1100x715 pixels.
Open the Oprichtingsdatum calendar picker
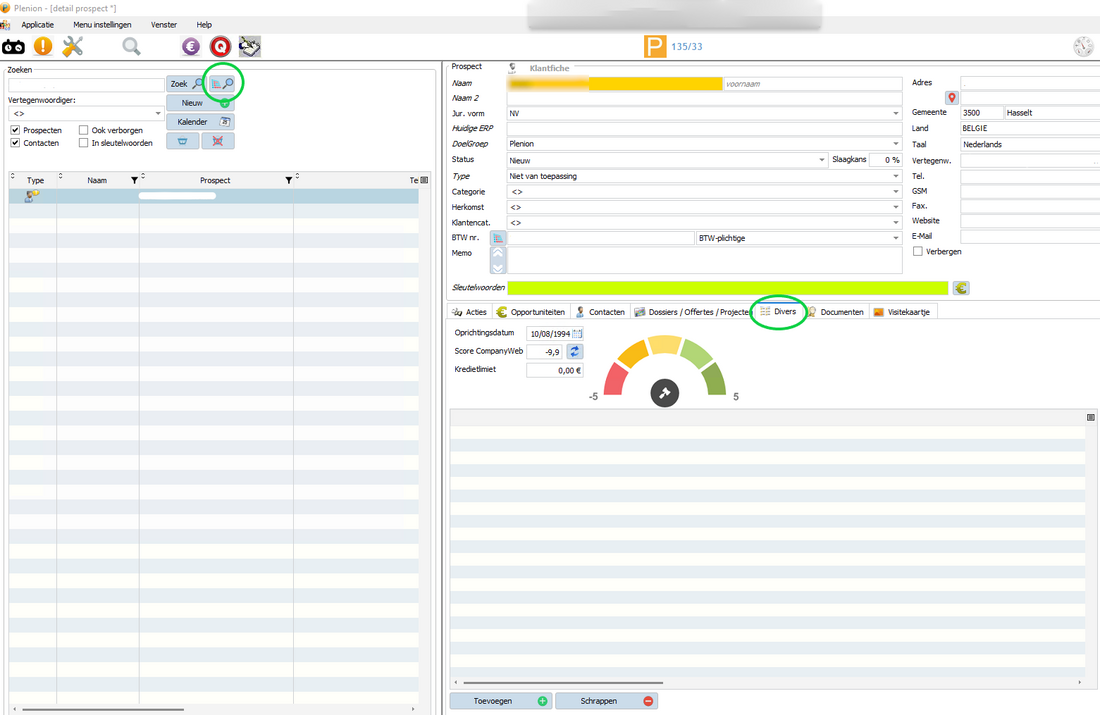pyautogui.click(x=577, y=333)
